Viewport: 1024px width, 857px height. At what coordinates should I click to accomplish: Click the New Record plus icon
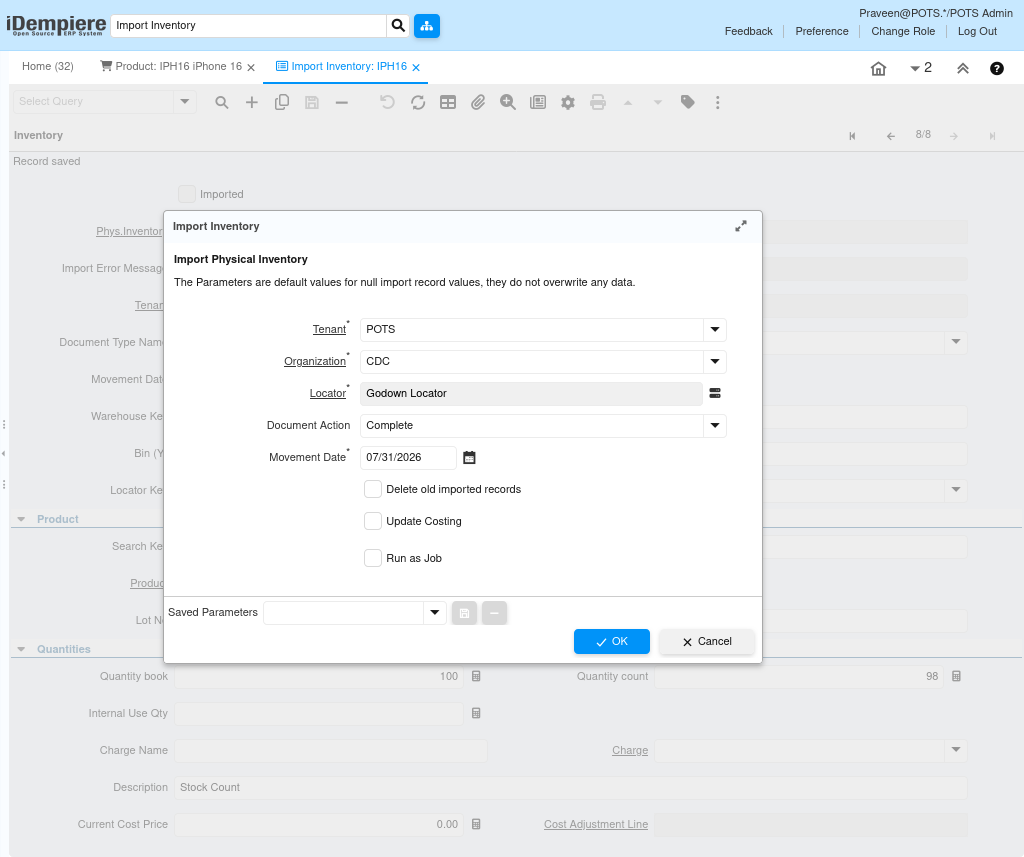[x=251, y=103]
